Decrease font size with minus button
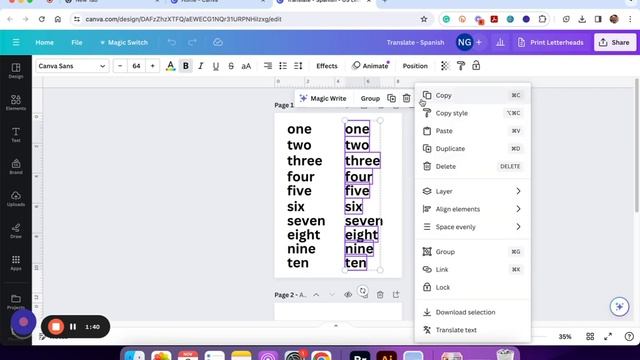This screenshot has width=640, height=360. coord(120,66)
